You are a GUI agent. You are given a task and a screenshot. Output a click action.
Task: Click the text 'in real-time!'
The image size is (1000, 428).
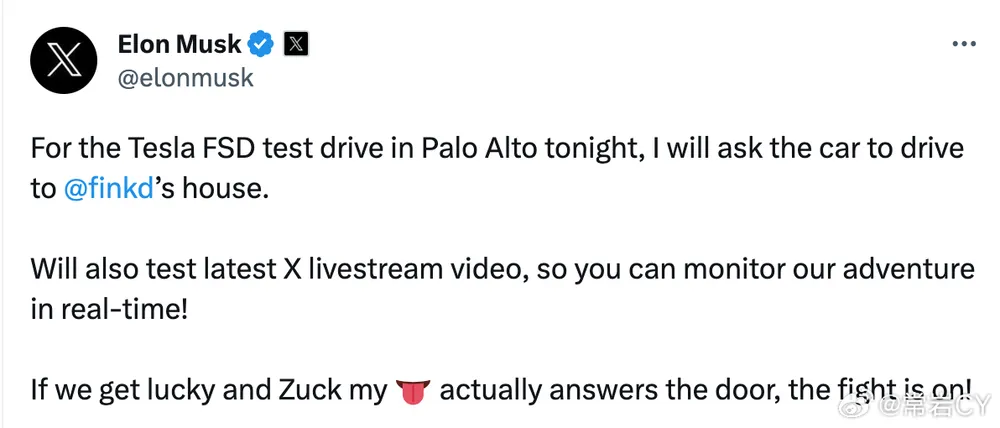(x=109, y=311)
